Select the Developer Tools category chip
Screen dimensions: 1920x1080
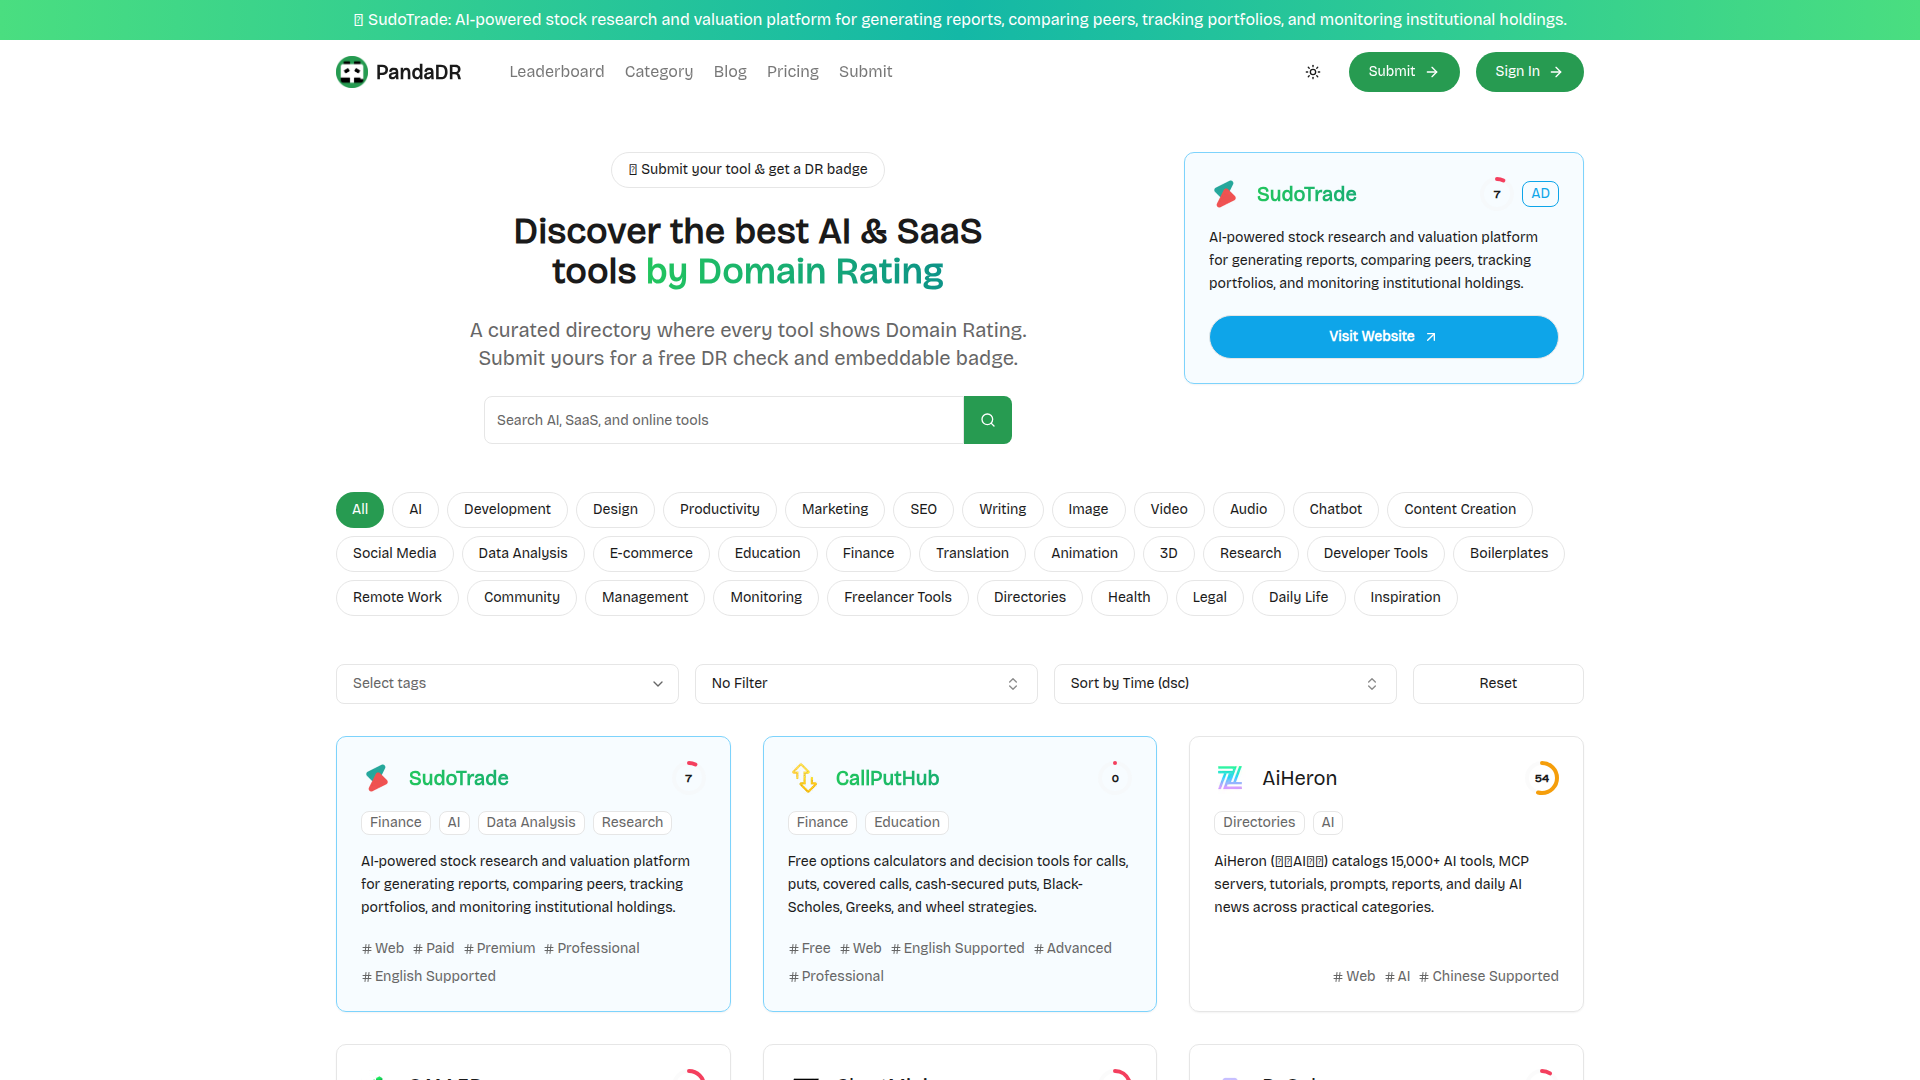pyautogui.click(x=1376, y=554)
